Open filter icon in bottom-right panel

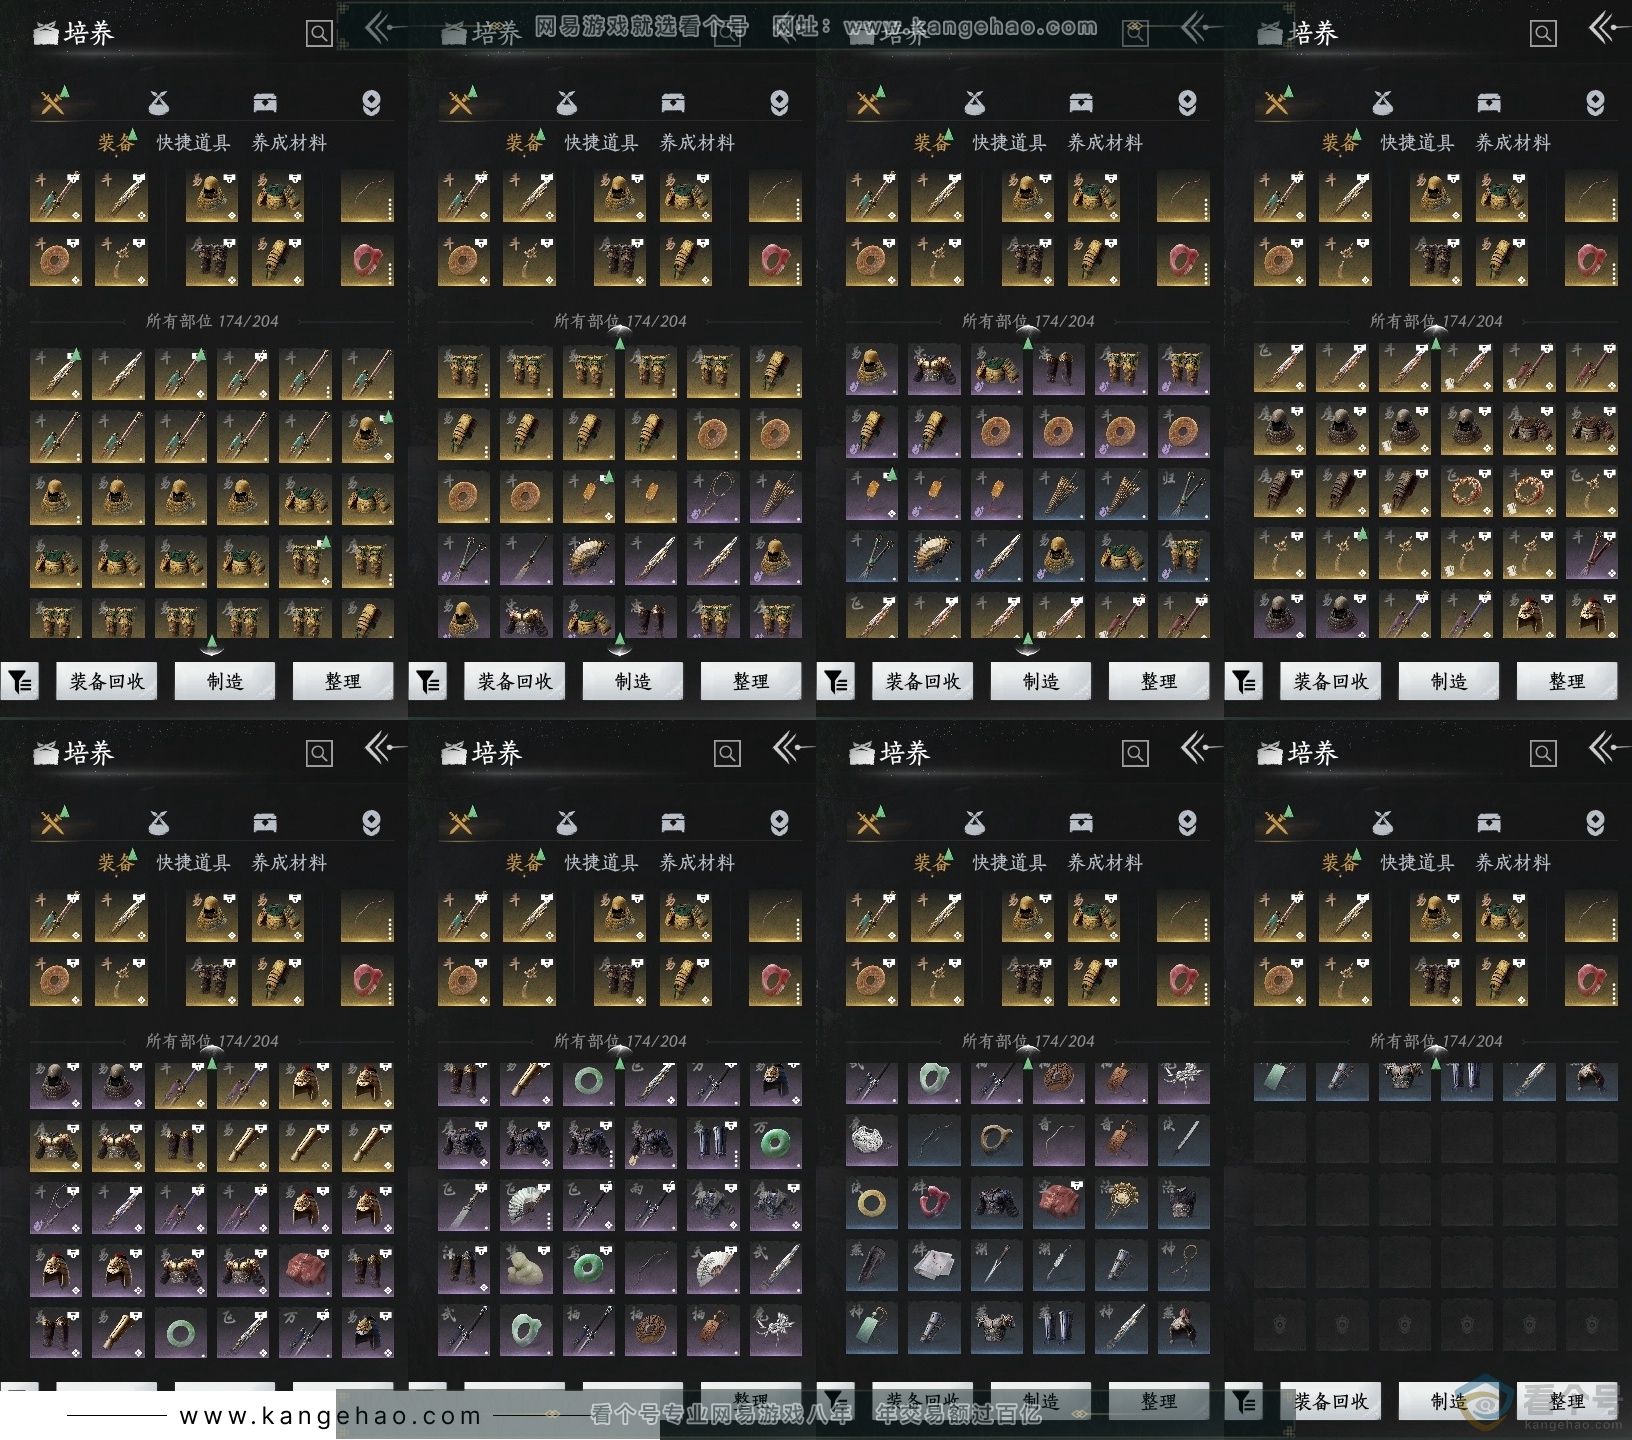(1244, 1402)
